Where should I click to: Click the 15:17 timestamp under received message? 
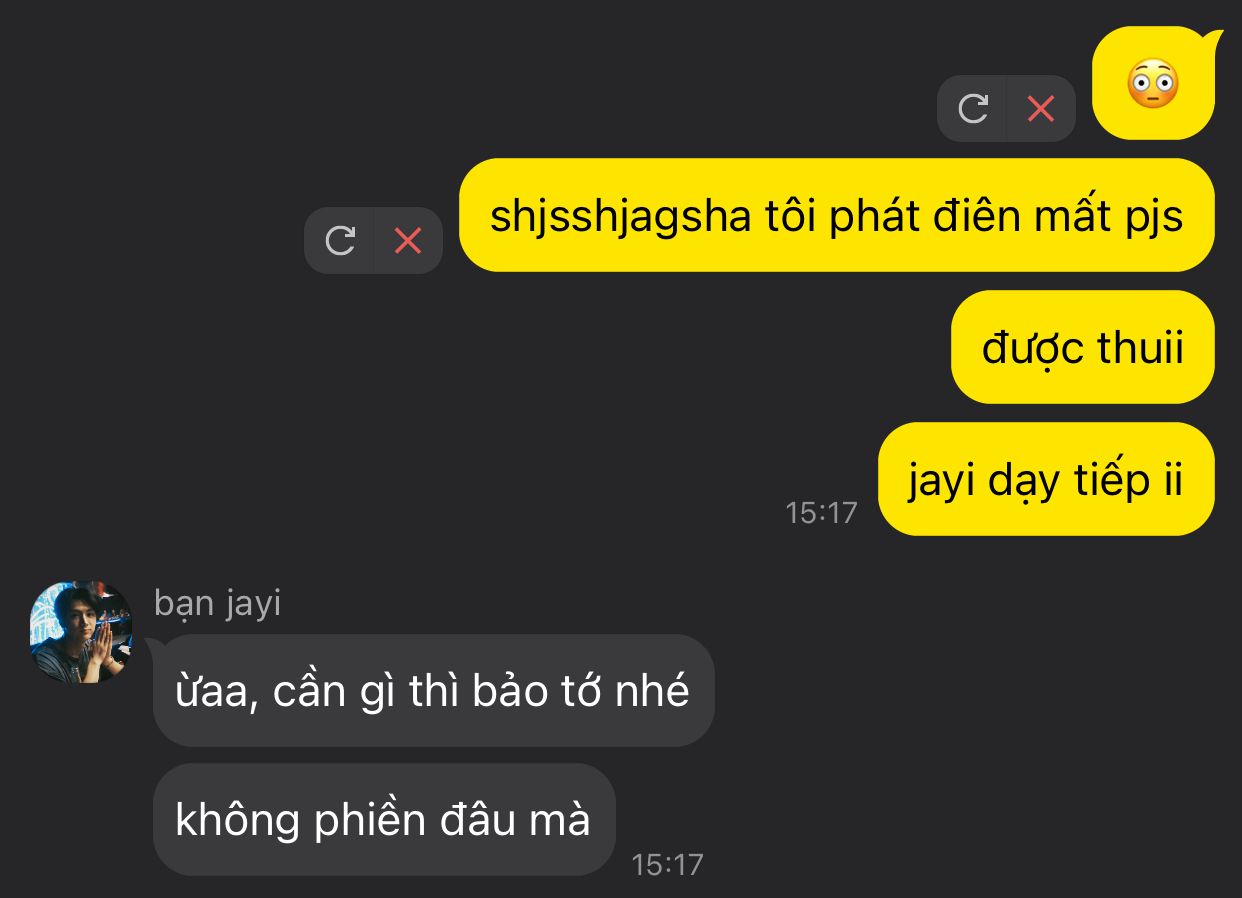pos(667,865)
